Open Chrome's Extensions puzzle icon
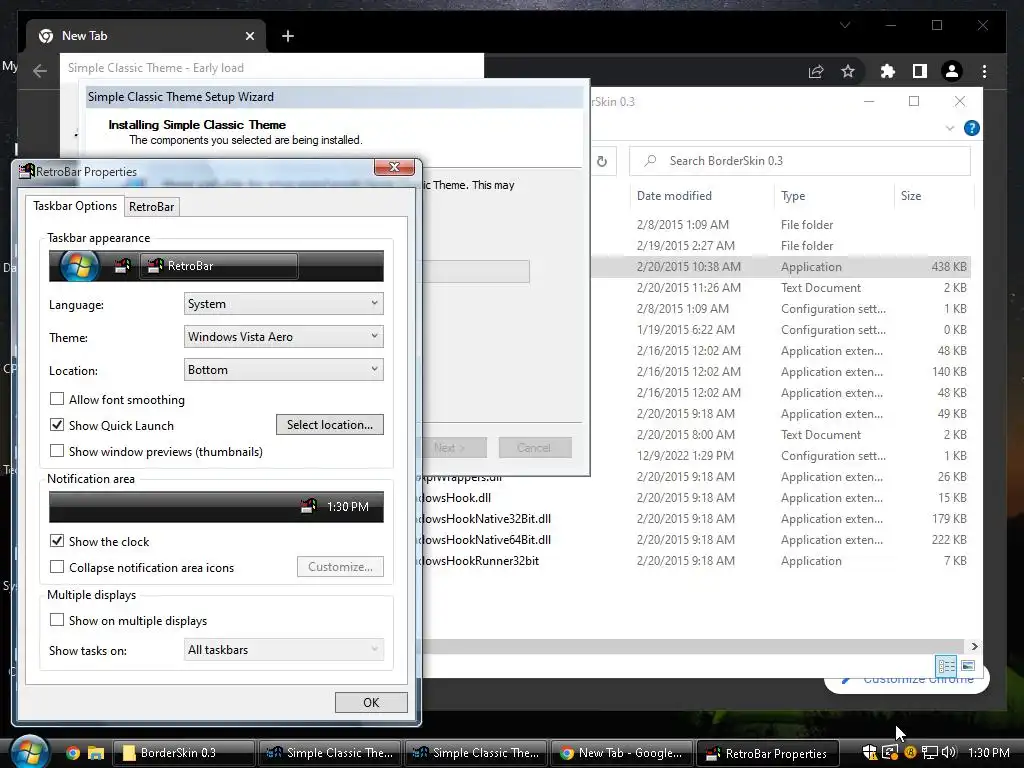The height and width of the screenshot is (768, 1024). [888, 71]
